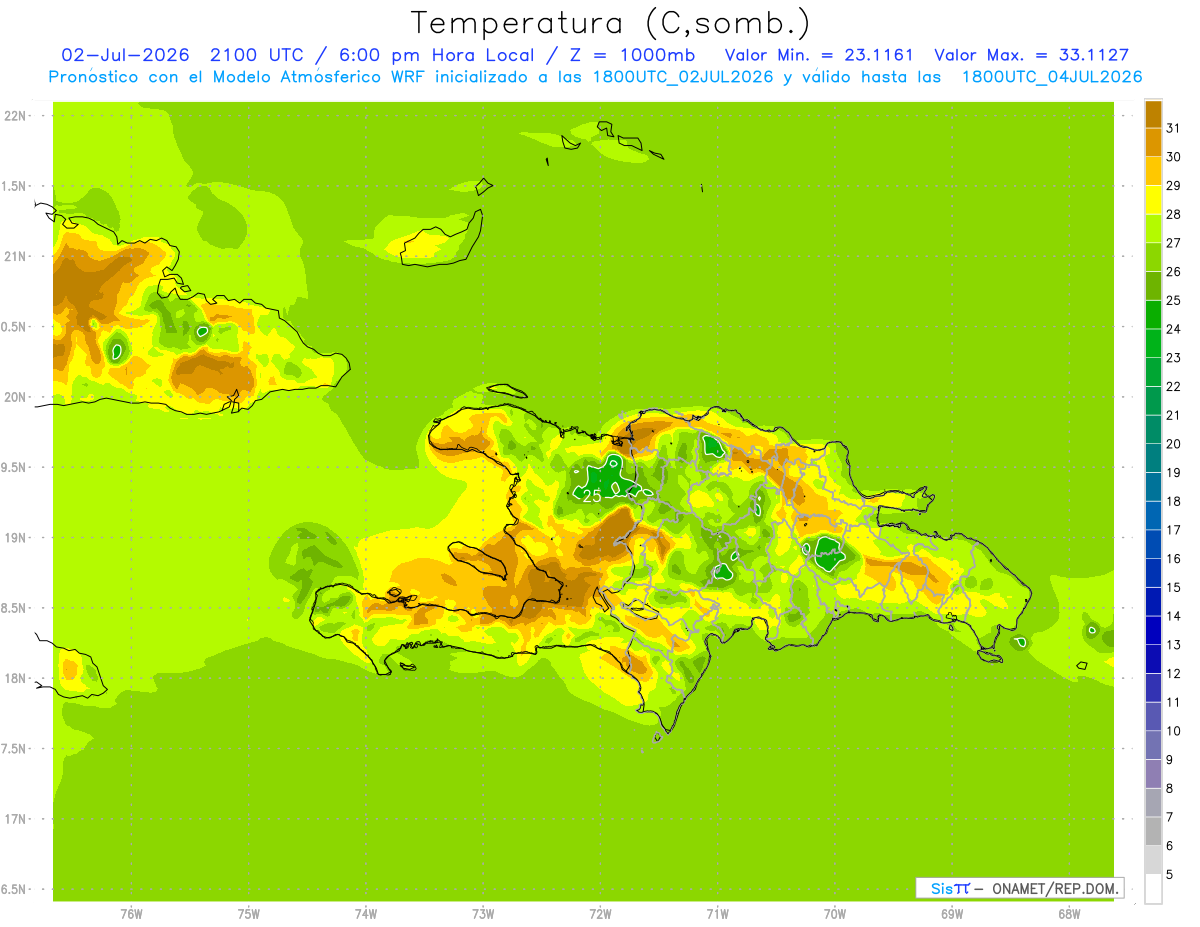Click the orange legend swatch between 29 and 30

pyautogui.click(x=1153, y=171)
